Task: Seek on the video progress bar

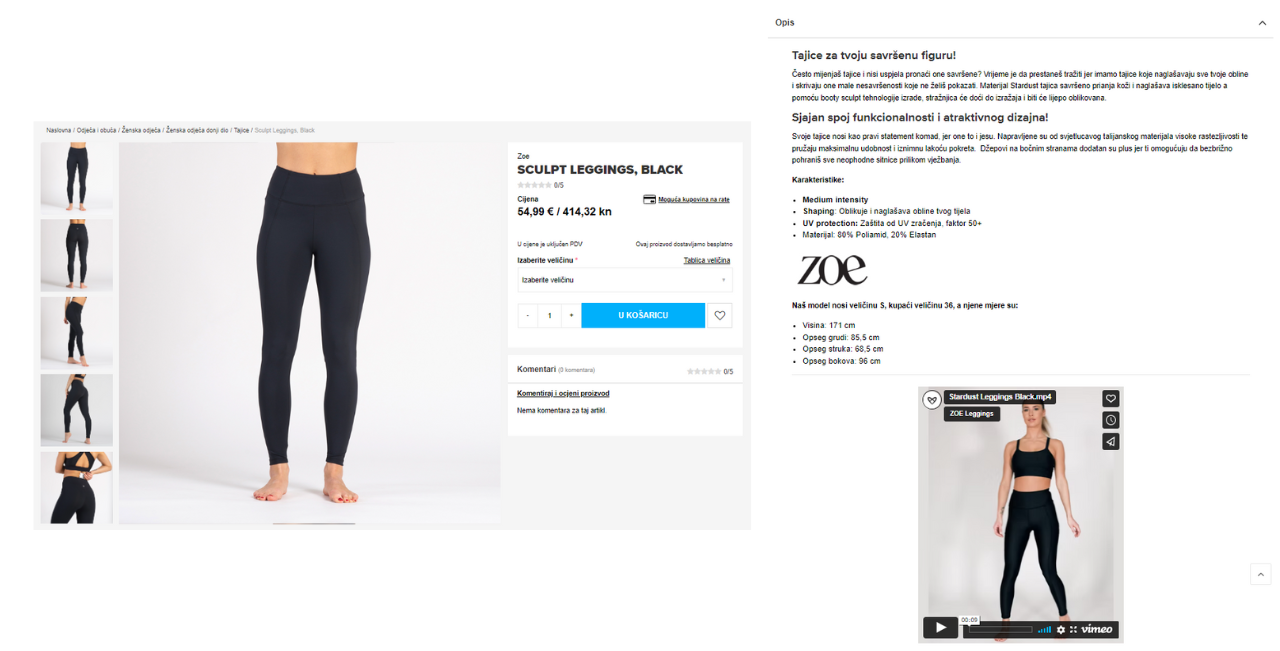Action: 1000,630
